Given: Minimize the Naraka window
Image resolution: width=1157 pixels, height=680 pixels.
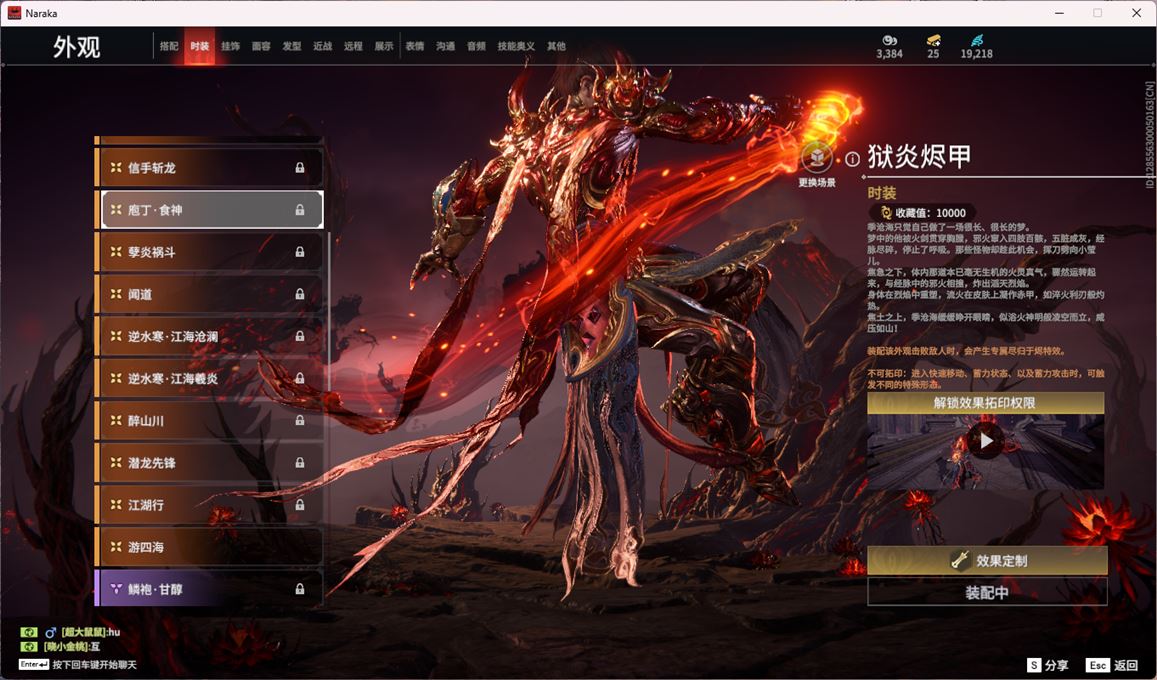Looking at the screenshot, I should (1060, 13).
